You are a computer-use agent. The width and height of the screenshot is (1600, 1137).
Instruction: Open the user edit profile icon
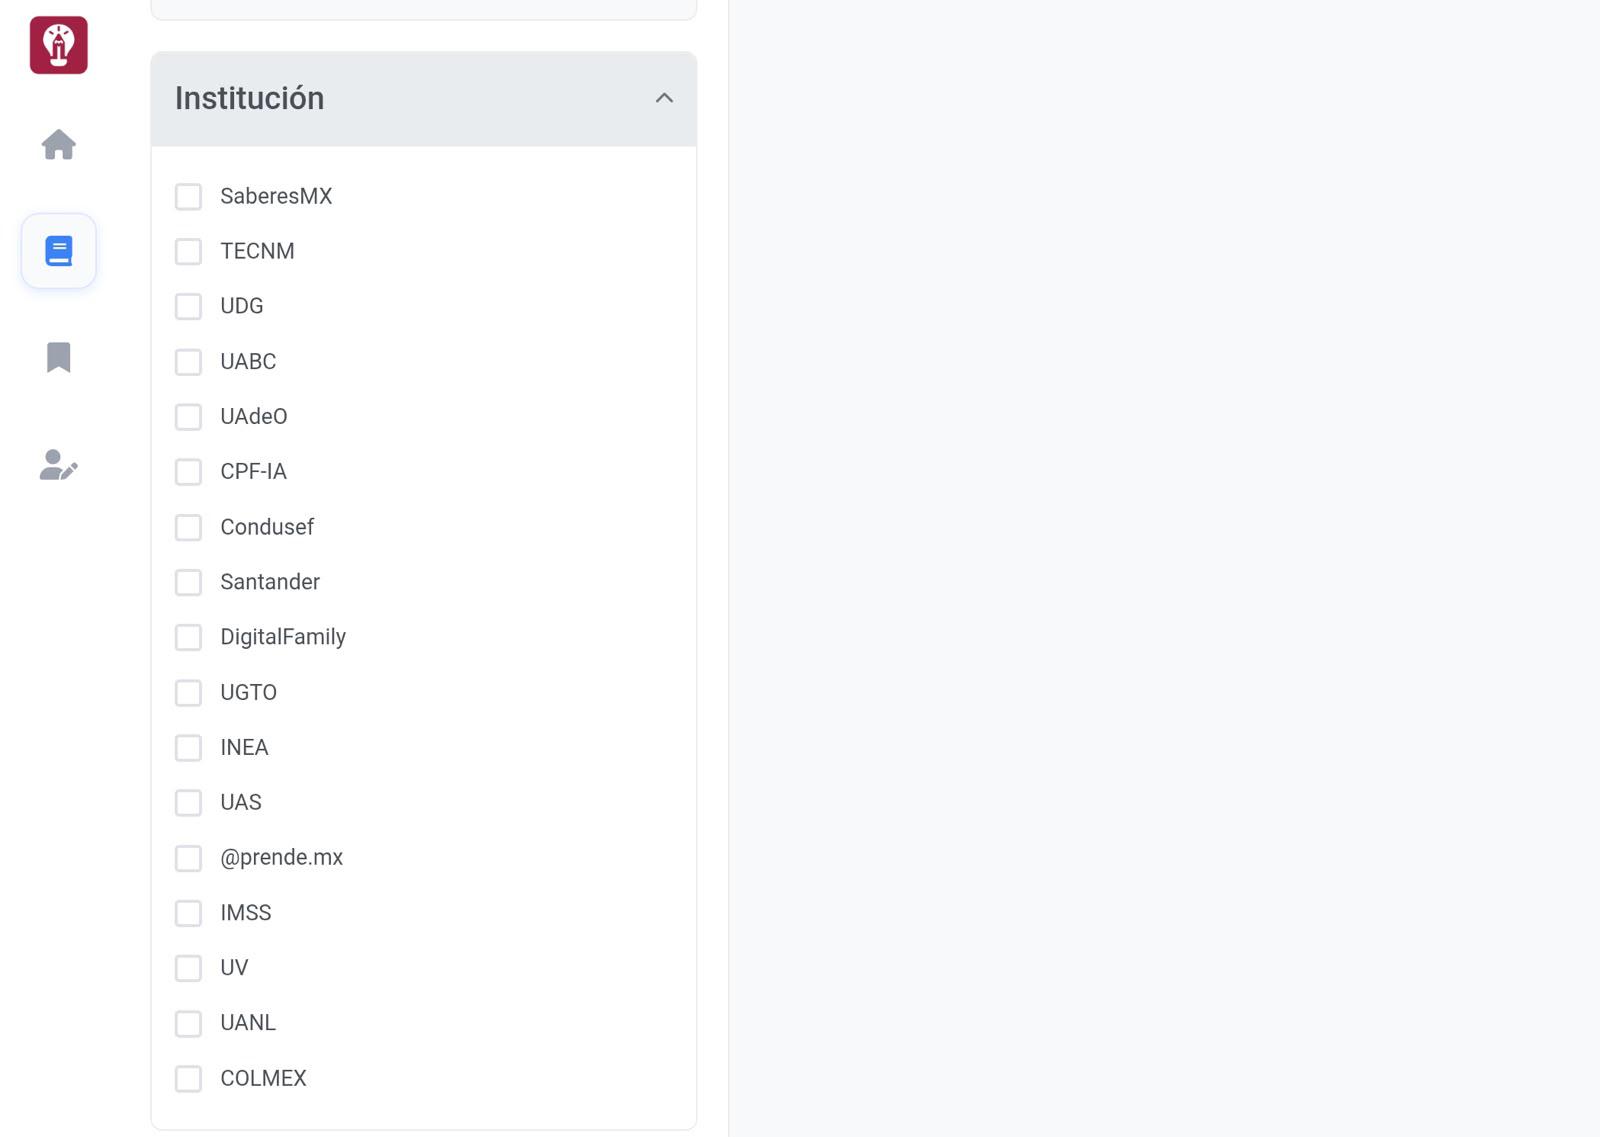coord(59,465)
